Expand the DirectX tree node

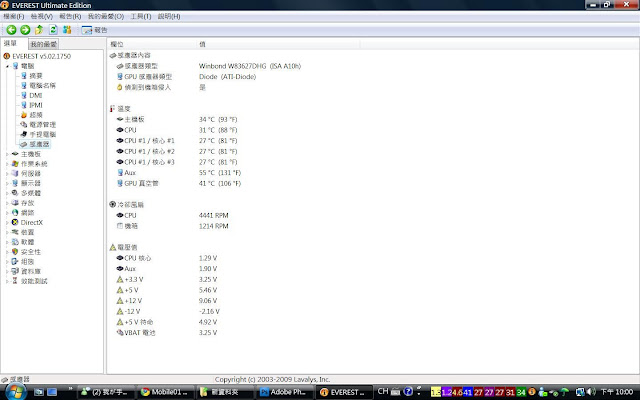pos(7,223)
